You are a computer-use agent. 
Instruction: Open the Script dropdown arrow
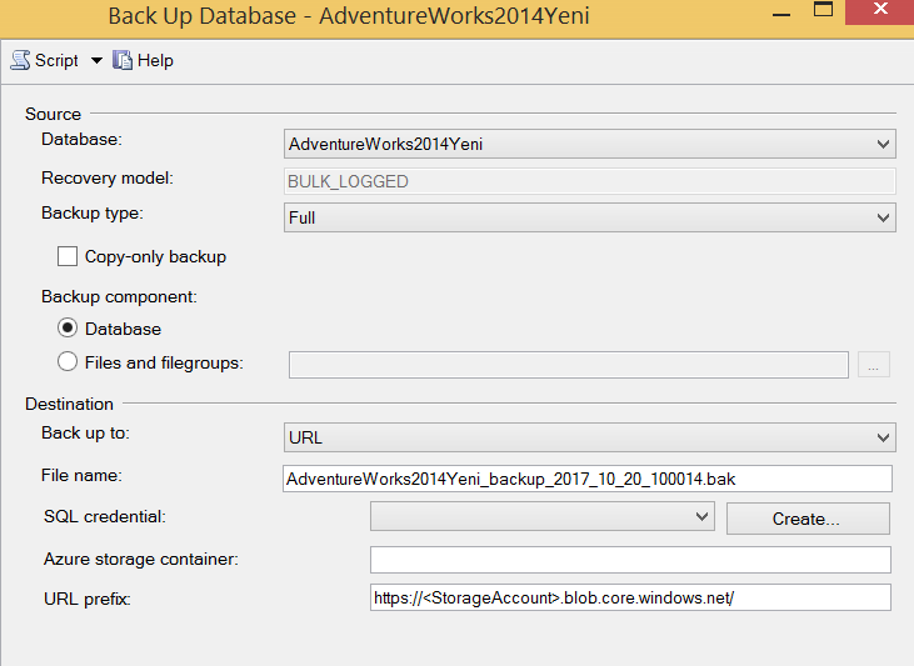(97, 60)
